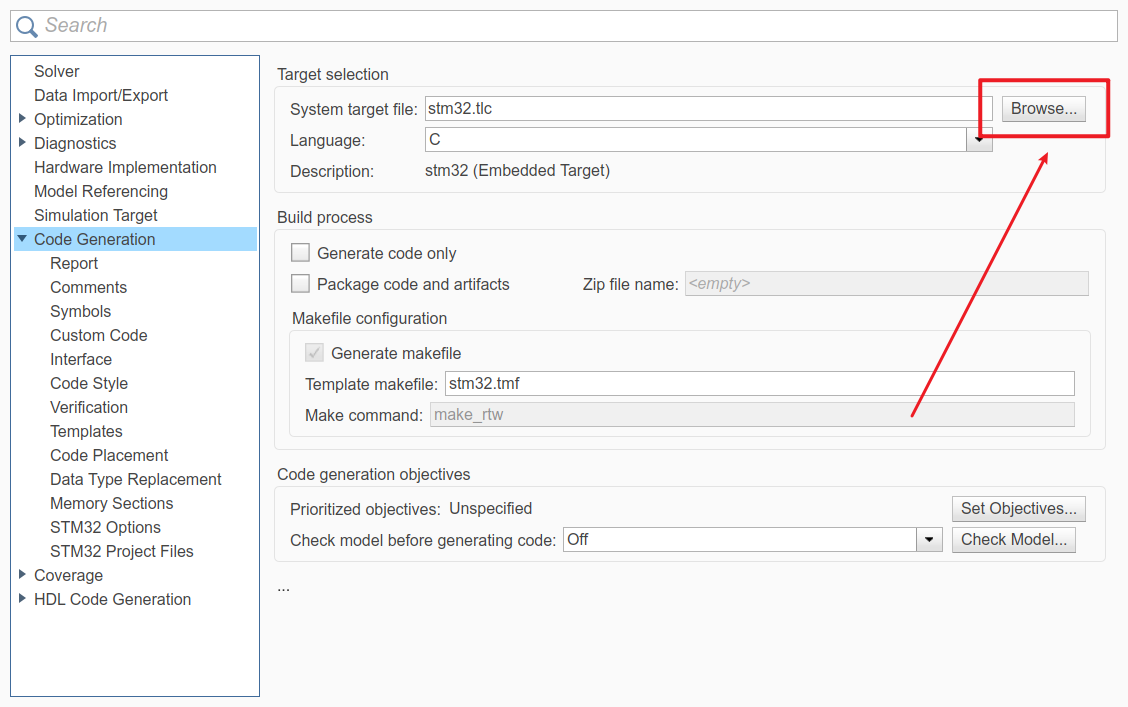Click the Browse button
The height and width of the screenshot is (707, 1128).
click(x=1043, y=109)
